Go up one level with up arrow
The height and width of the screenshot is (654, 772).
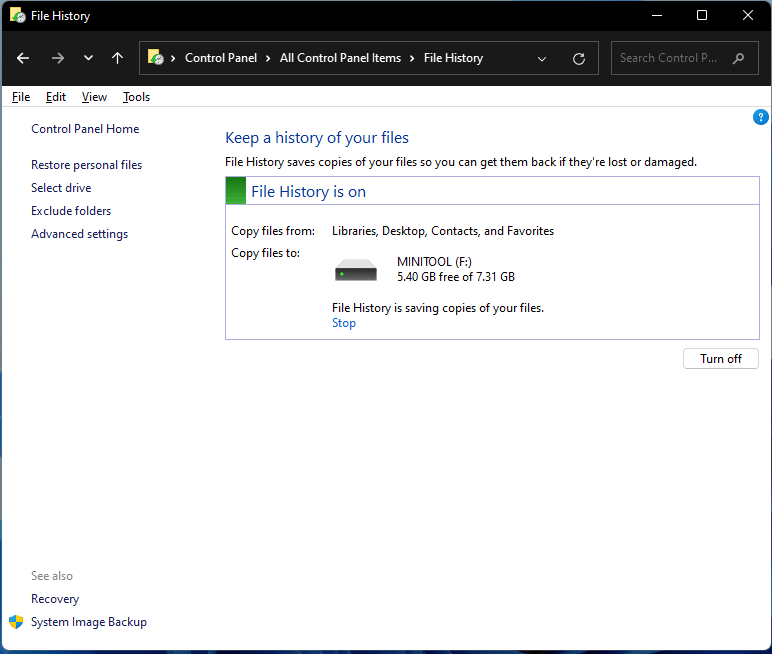(x=117, y=58)
